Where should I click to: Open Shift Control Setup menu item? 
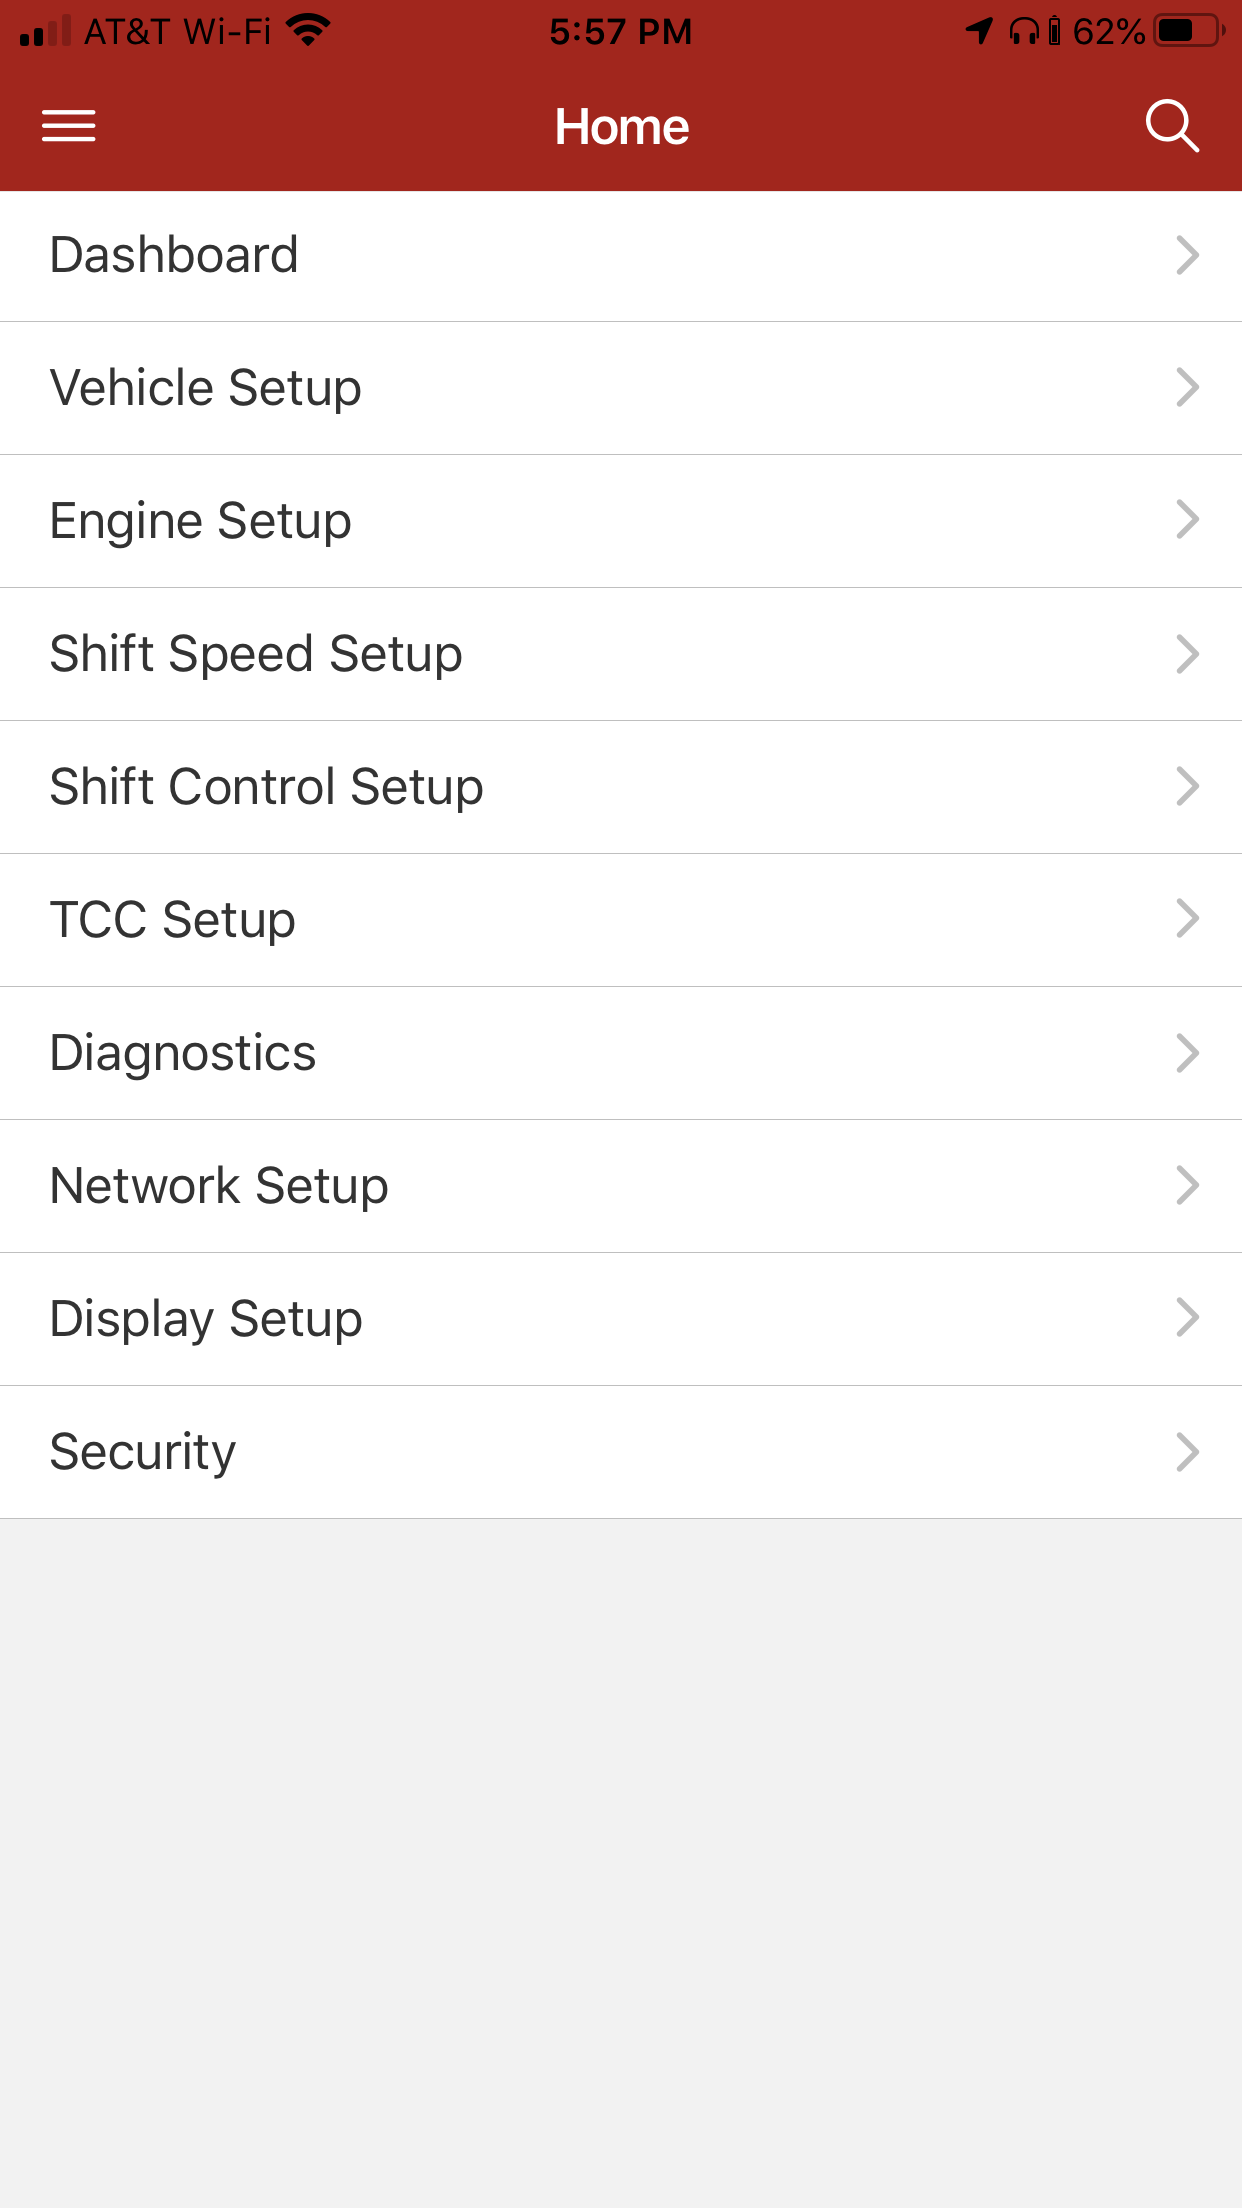267,787
